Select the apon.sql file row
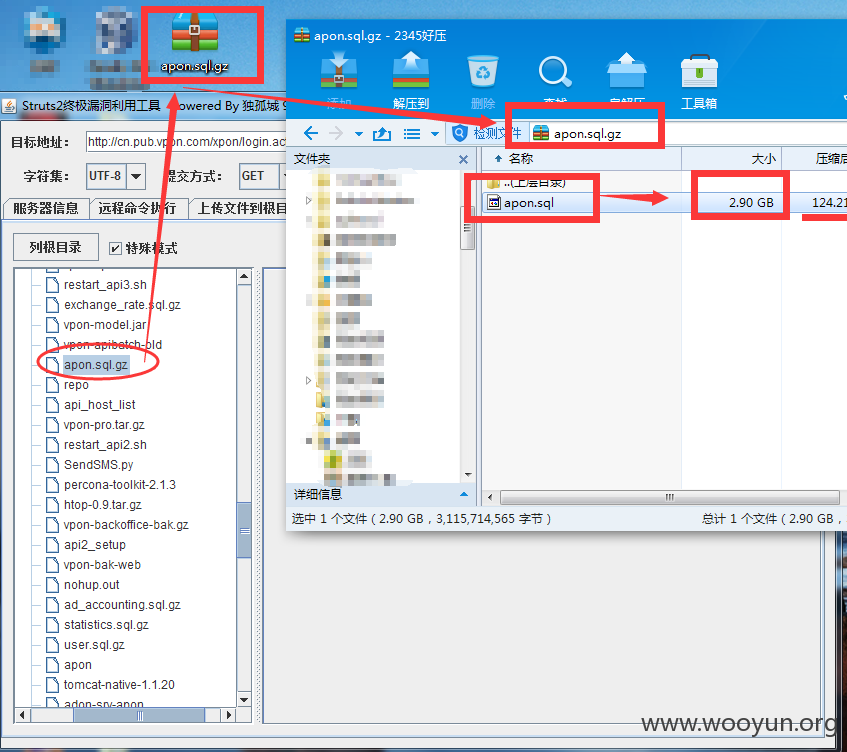Viewport: 847px width, 752px height. click(664, 203)
